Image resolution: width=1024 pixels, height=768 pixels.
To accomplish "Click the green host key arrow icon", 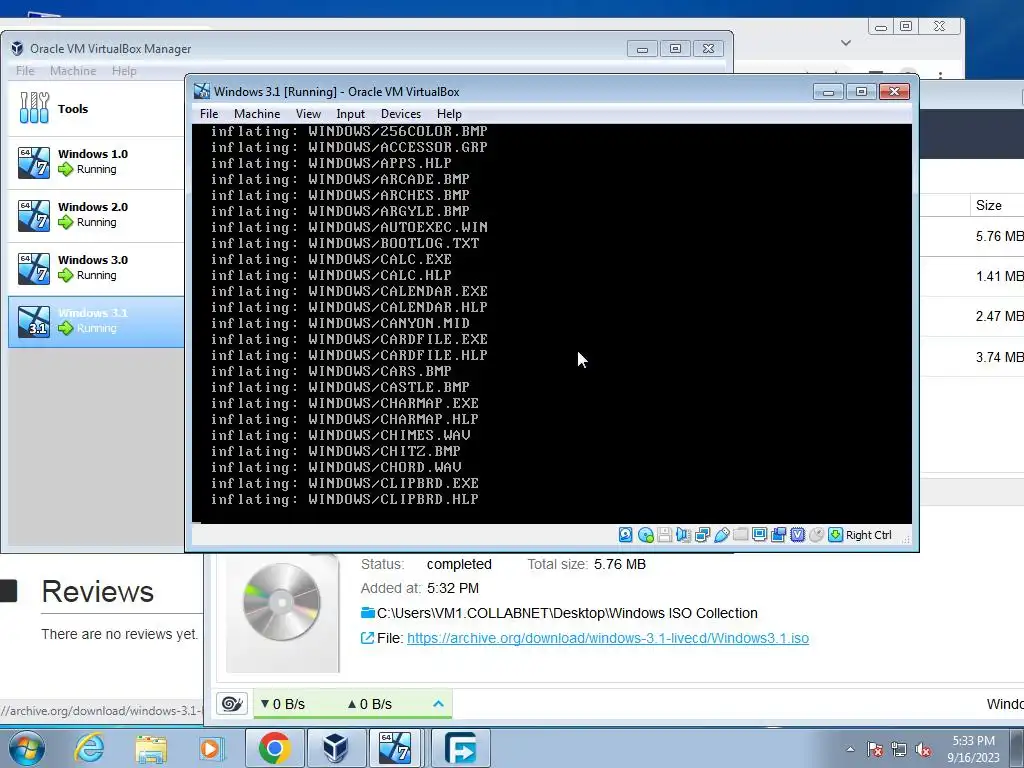I will (835, 535).
